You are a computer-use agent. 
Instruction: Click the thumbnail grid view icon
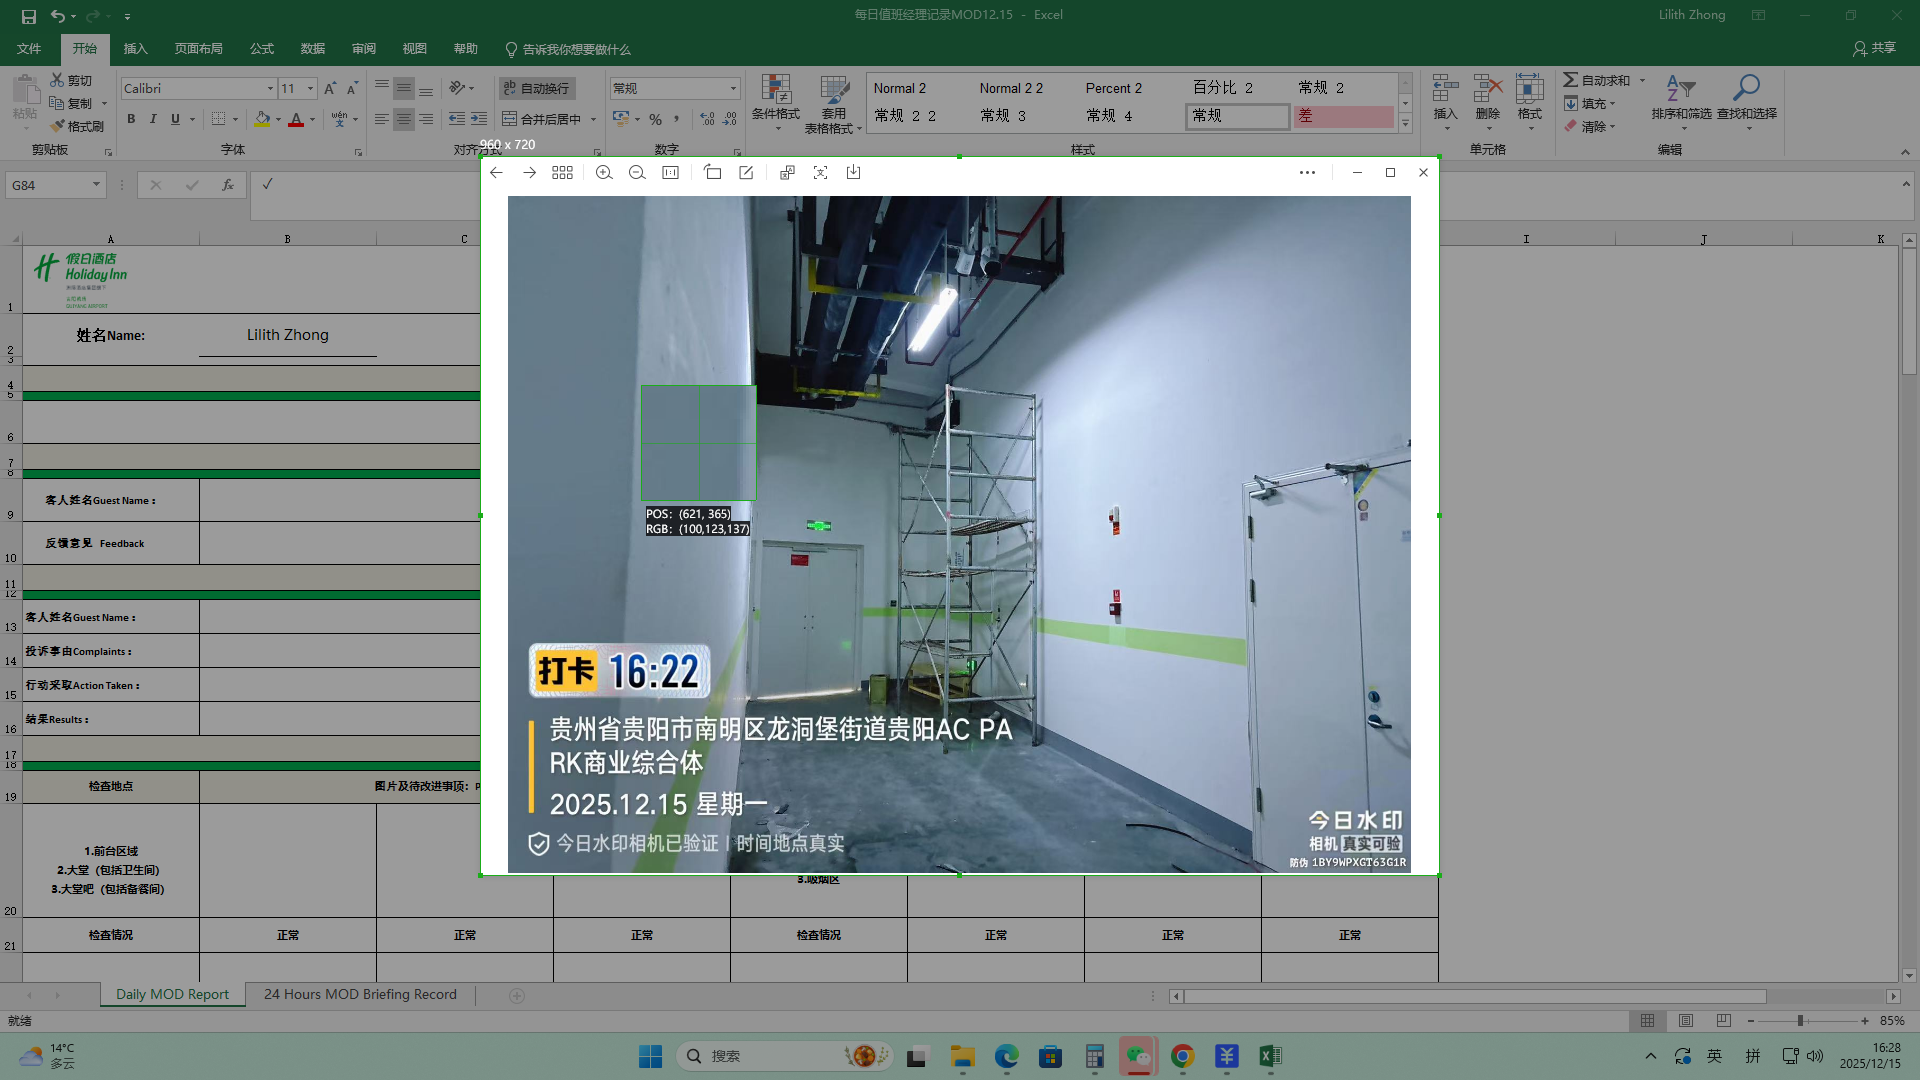pyautogui.click(x=562, y=173)
